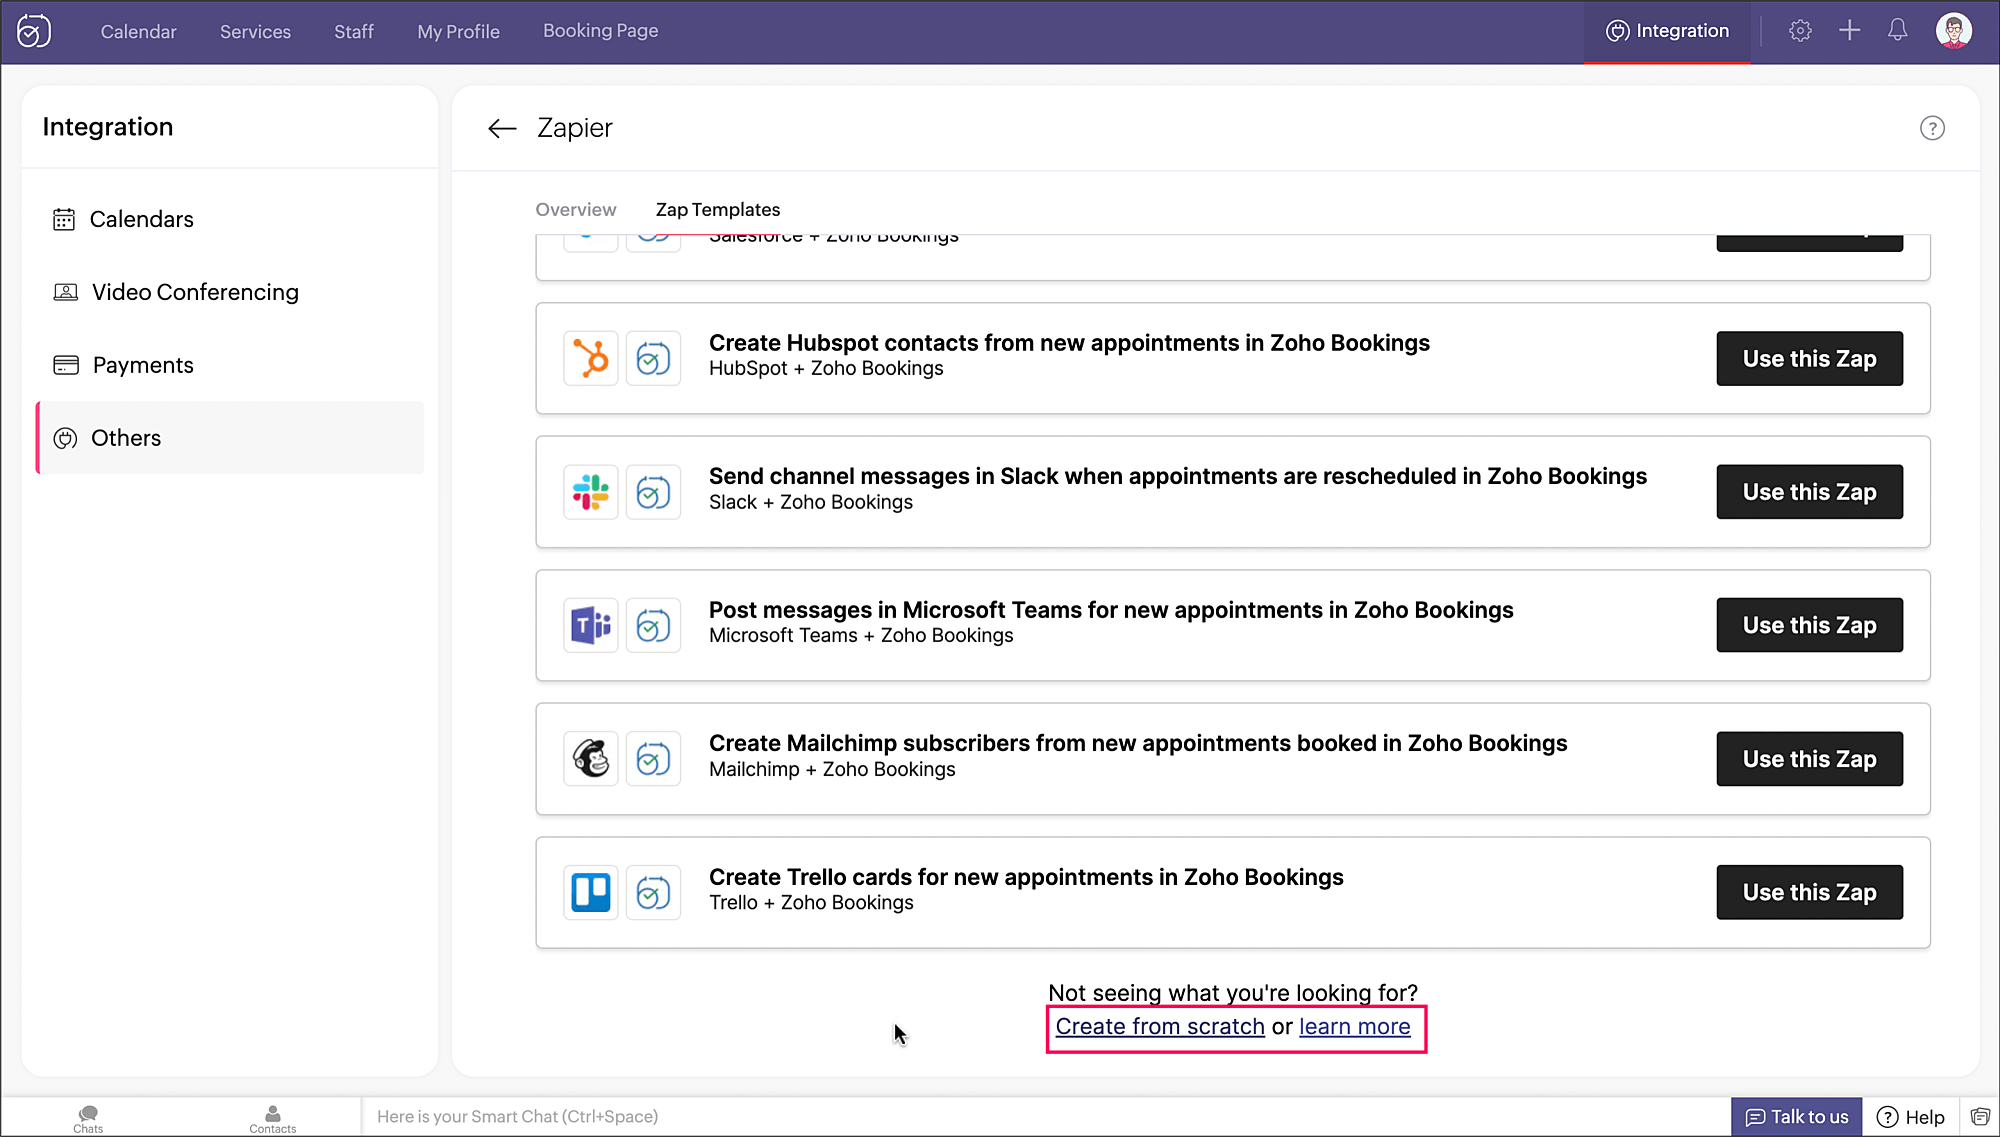
Task: Click the Create from scratch link
Action: tap(1160, 1027)
